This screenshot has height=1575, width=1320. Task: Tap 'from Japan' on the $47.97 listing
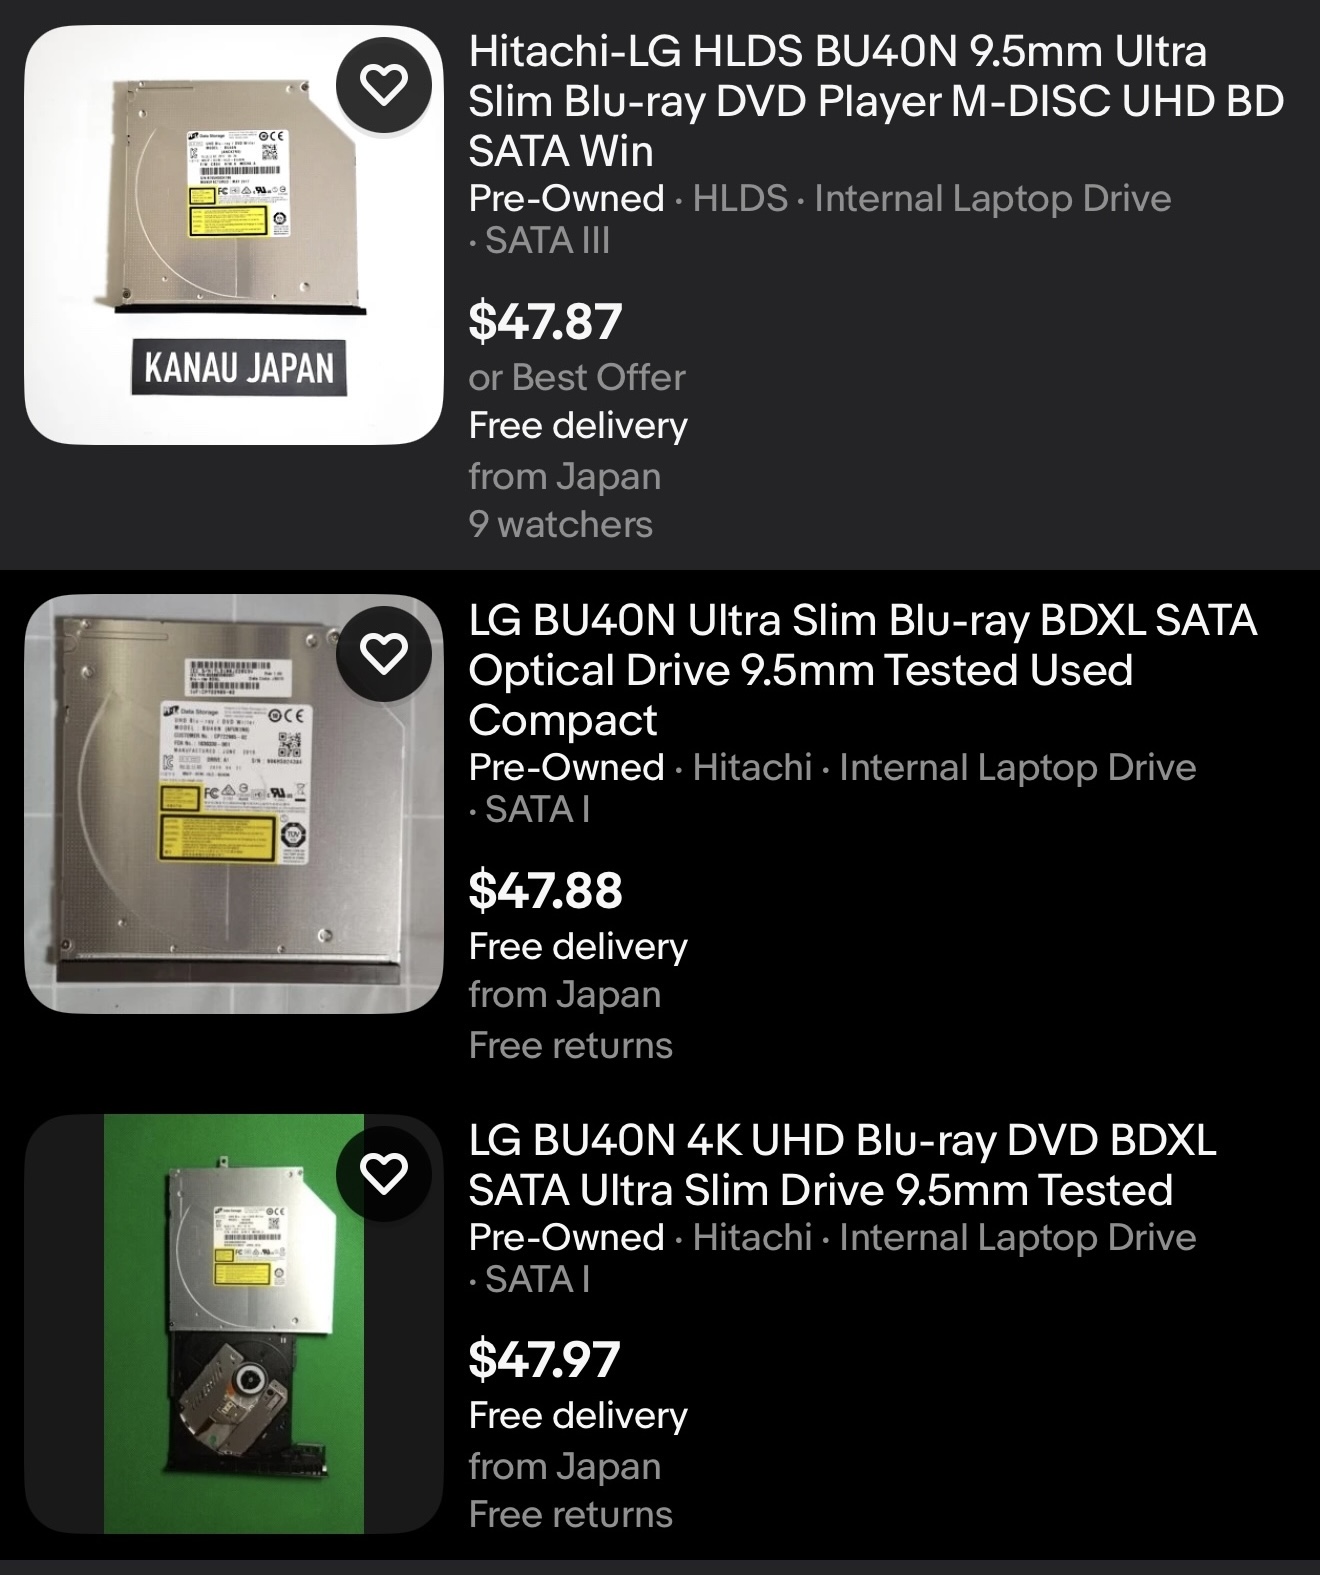click(565, 1466)
